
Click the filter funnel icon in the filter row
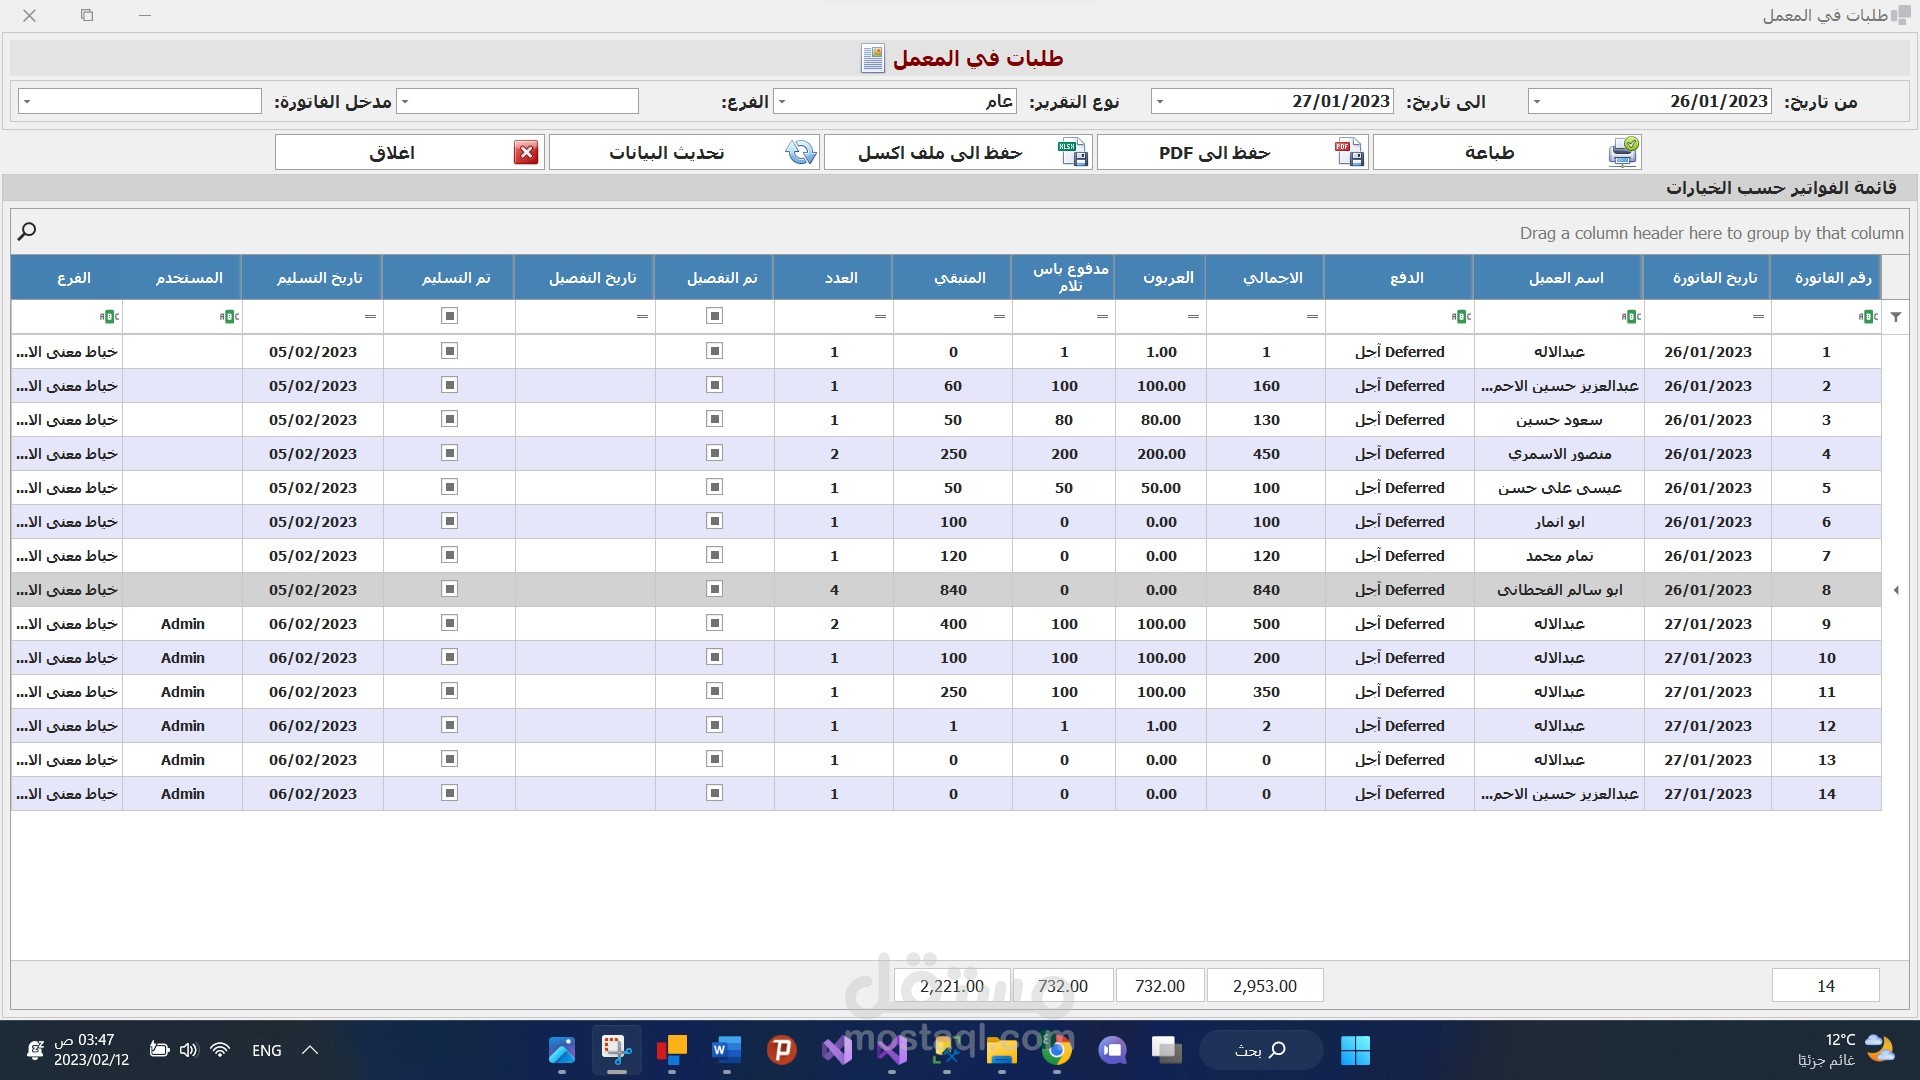[x=1896, y=317]
